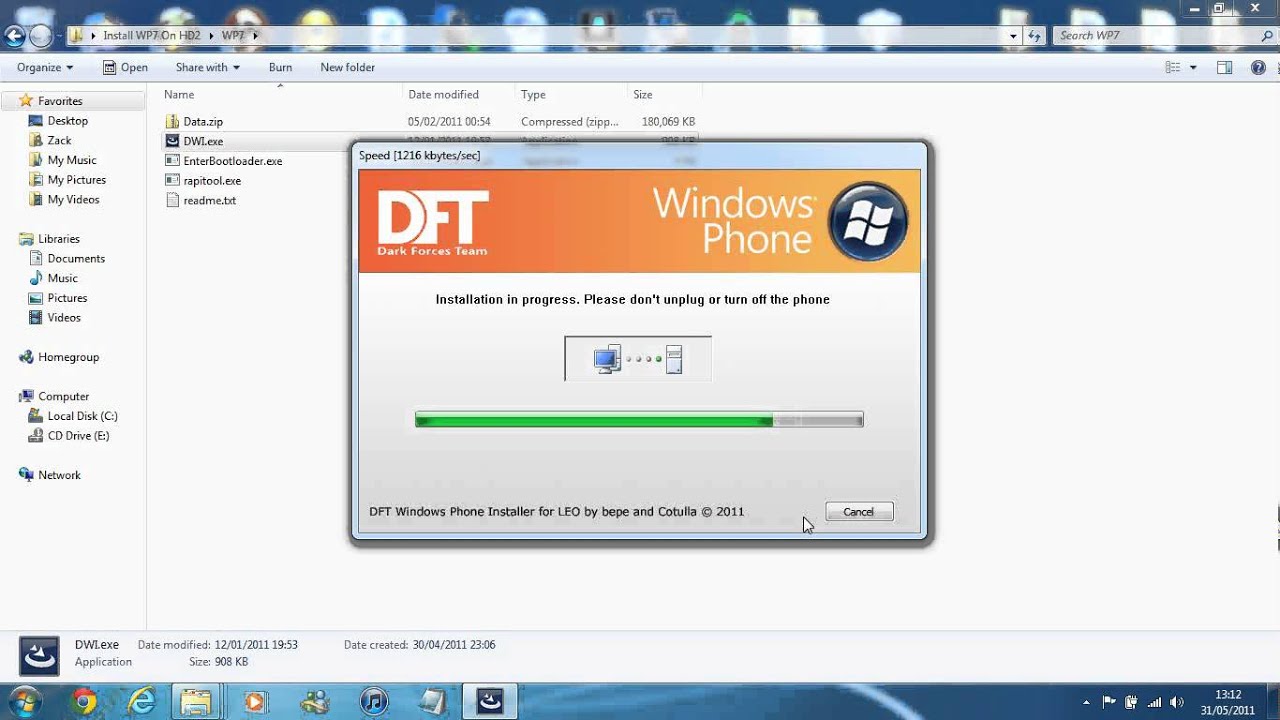Click the volume speaker tray icon
Screen dimensions: 1280x720
coord(1177,702)
